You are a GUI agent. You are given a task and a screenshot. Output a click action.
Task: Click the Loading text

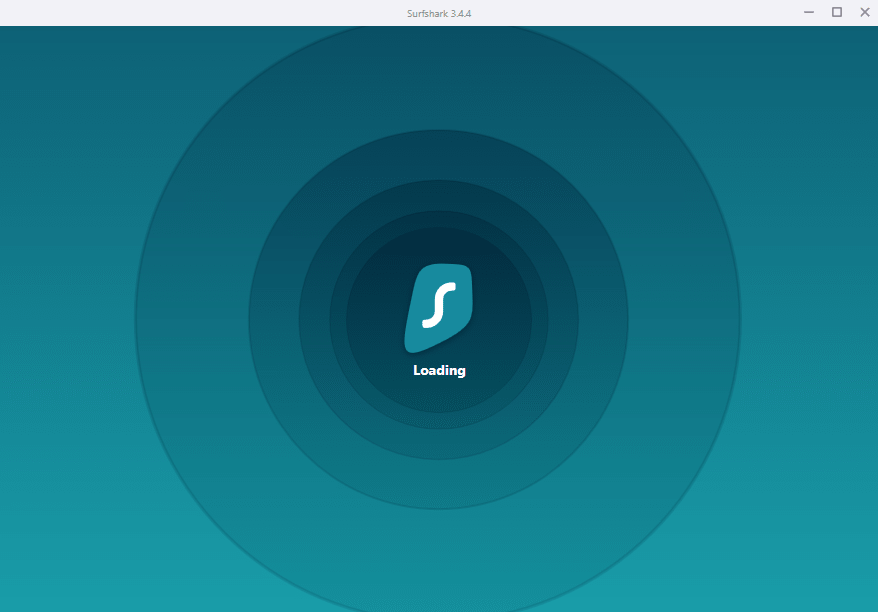tap(440, 371)
